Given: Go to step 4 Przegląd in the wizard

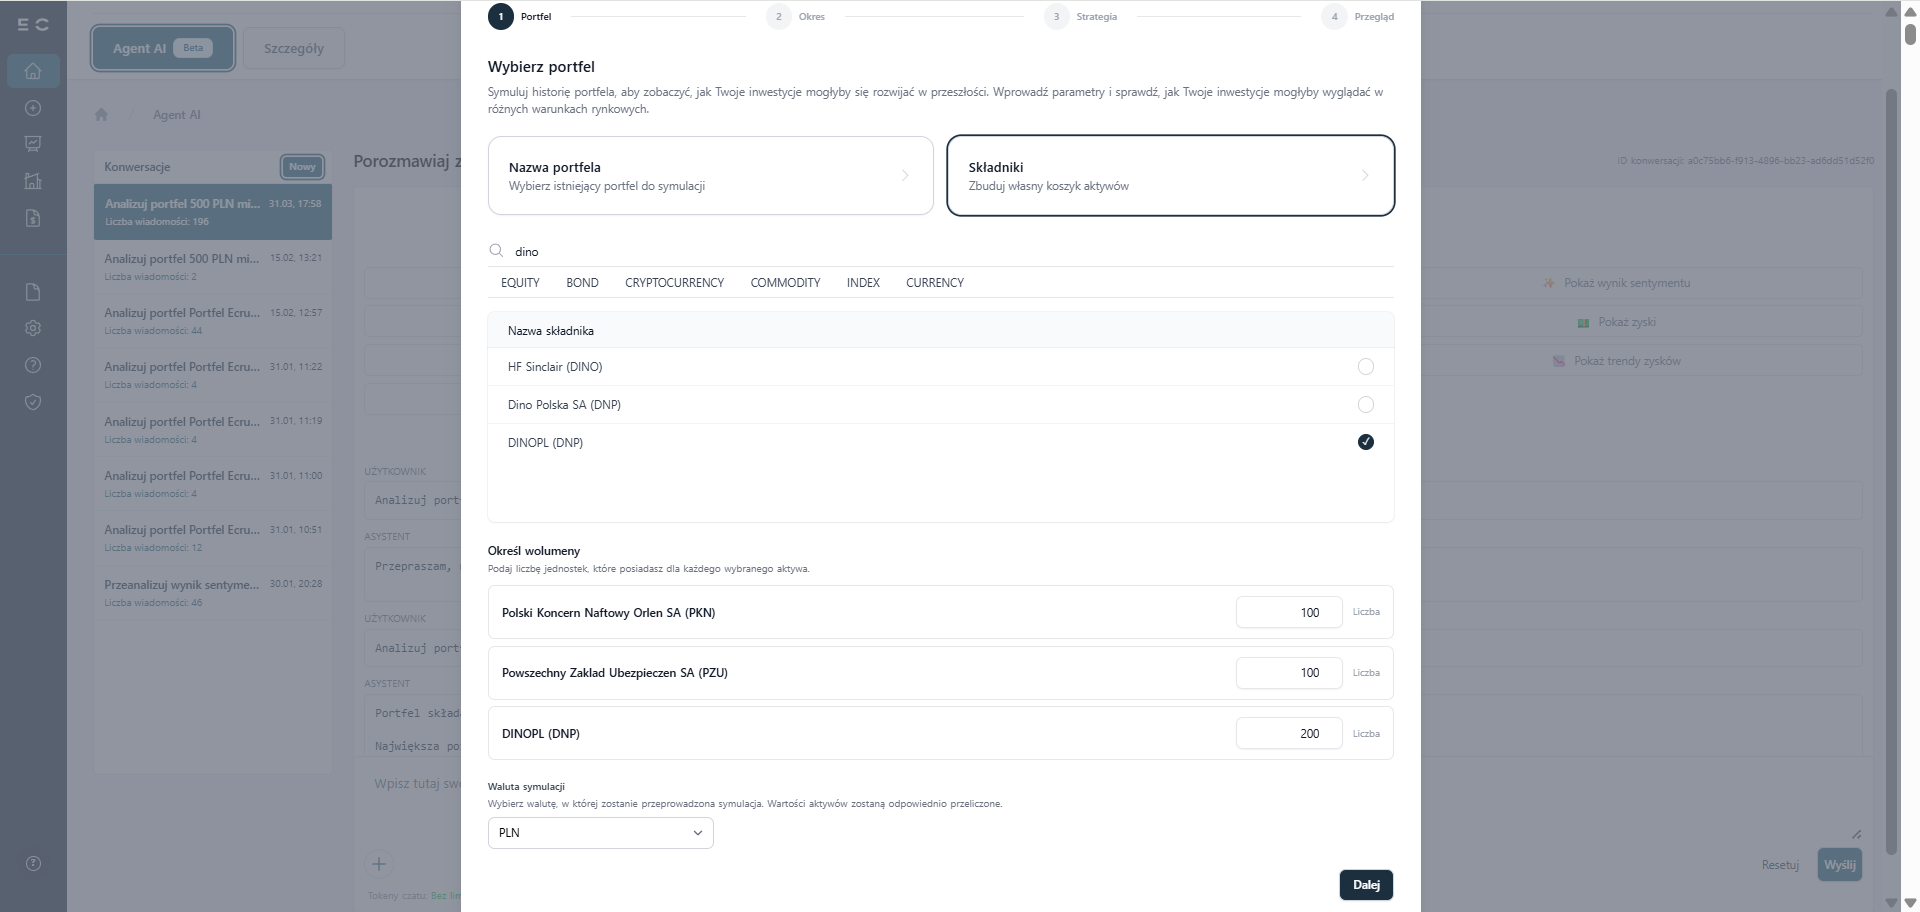Looking at the screenshot, I should (1358, 17).
